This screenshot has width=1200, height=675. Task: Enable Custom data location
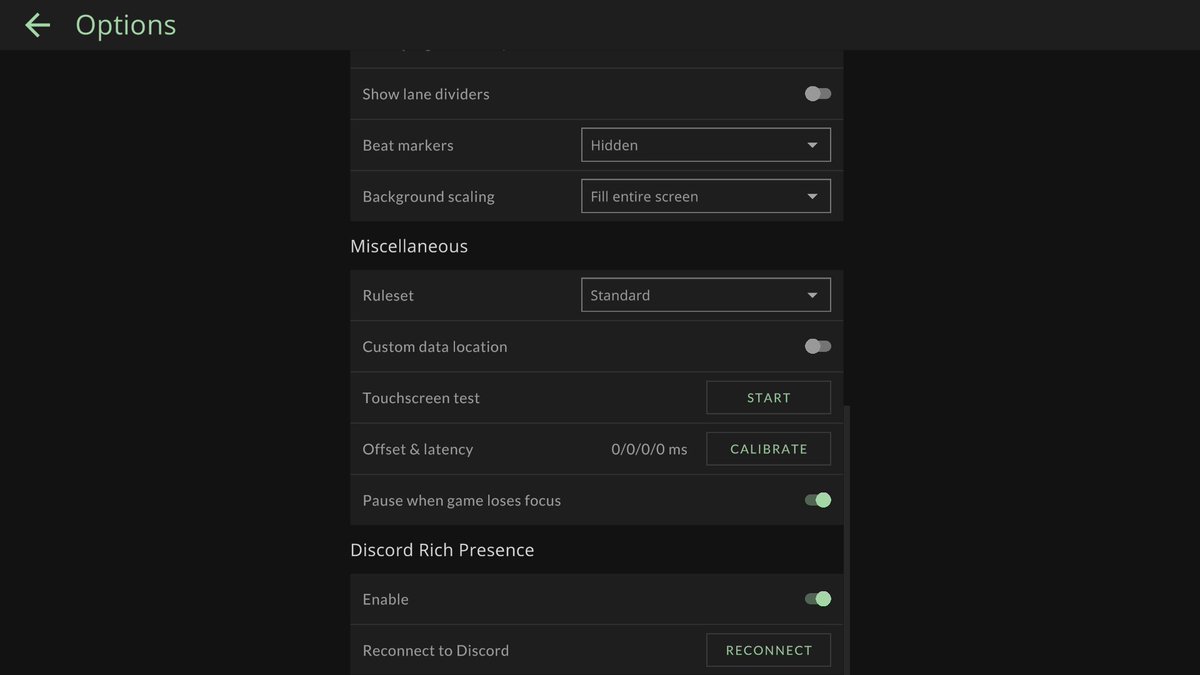[817, 345]
